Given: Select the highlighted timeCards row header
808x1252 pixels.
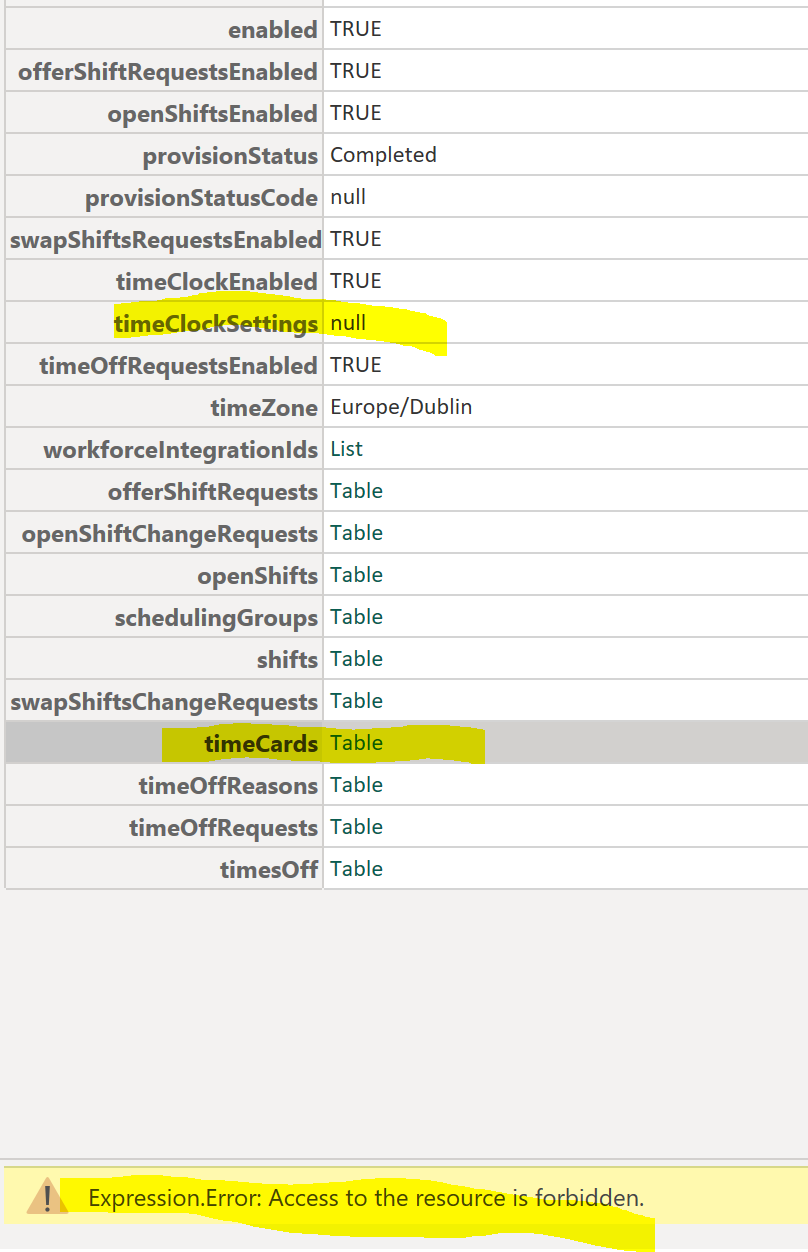Looking at the screenshot, I should [x=261, y=742].
